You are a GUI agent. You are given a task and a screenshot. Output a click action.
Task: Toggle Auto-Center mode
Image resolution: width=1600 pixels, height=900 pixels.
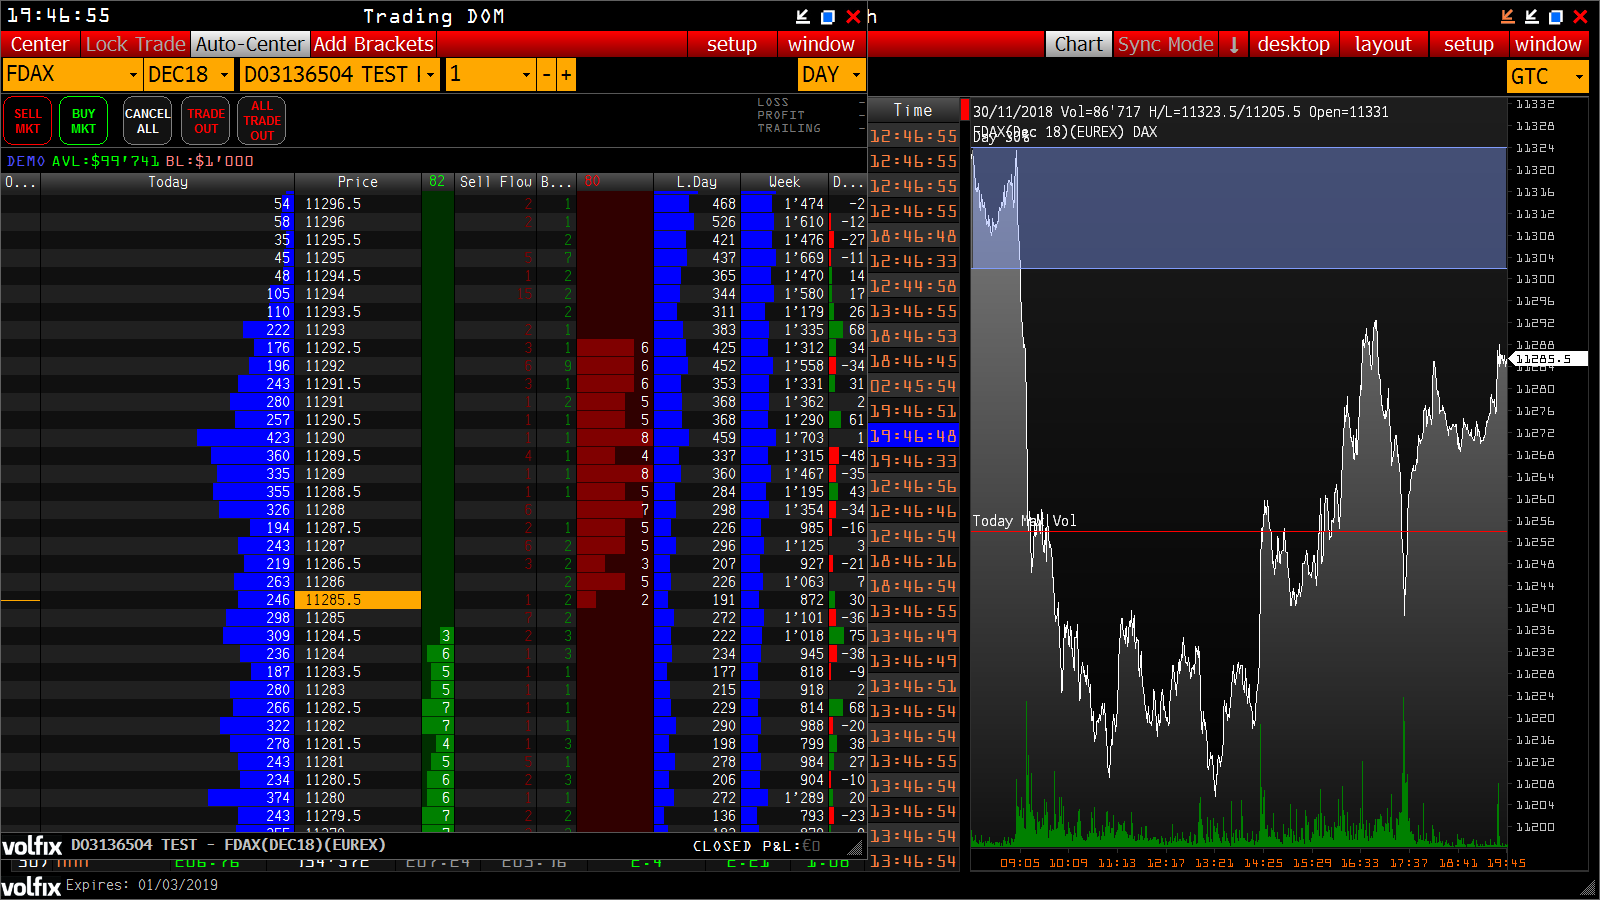tap(250, 44)
